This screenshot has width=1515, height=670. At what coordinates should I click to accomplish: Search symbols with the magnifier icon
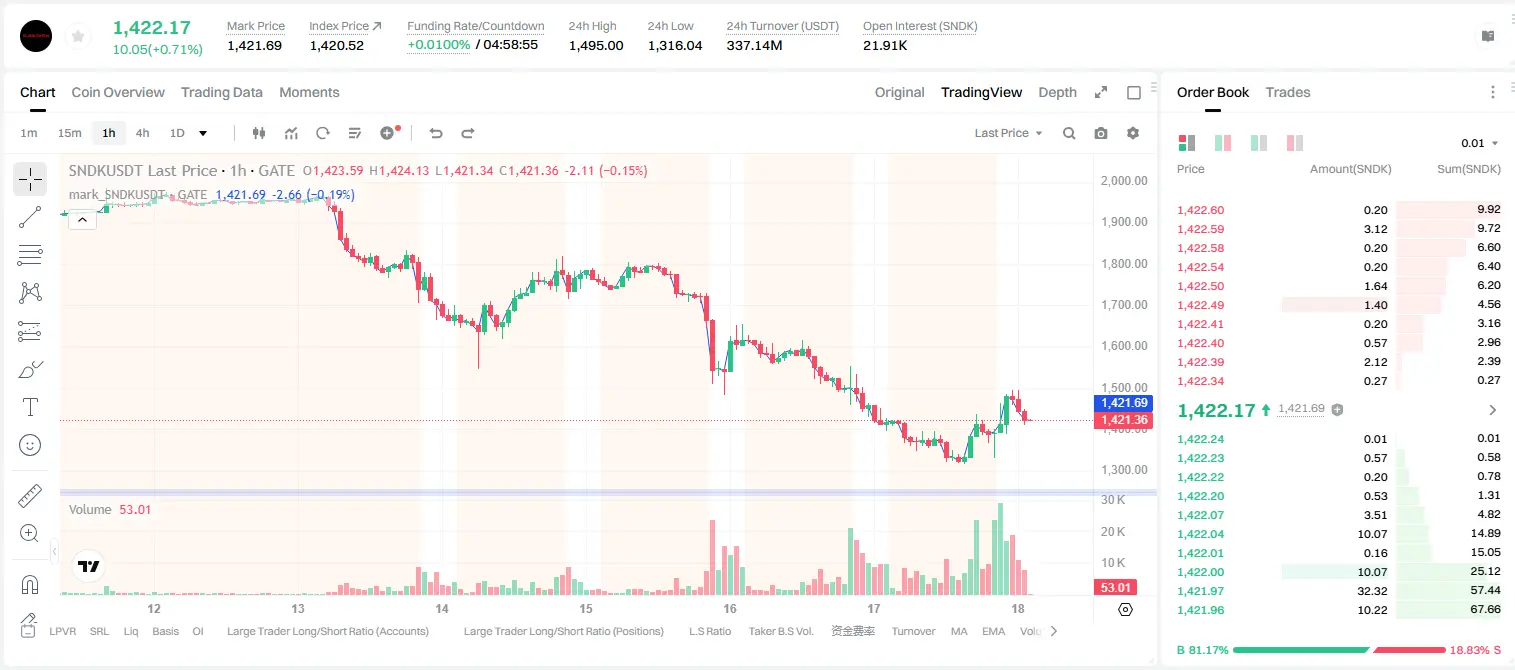(x=1069, y=133)
